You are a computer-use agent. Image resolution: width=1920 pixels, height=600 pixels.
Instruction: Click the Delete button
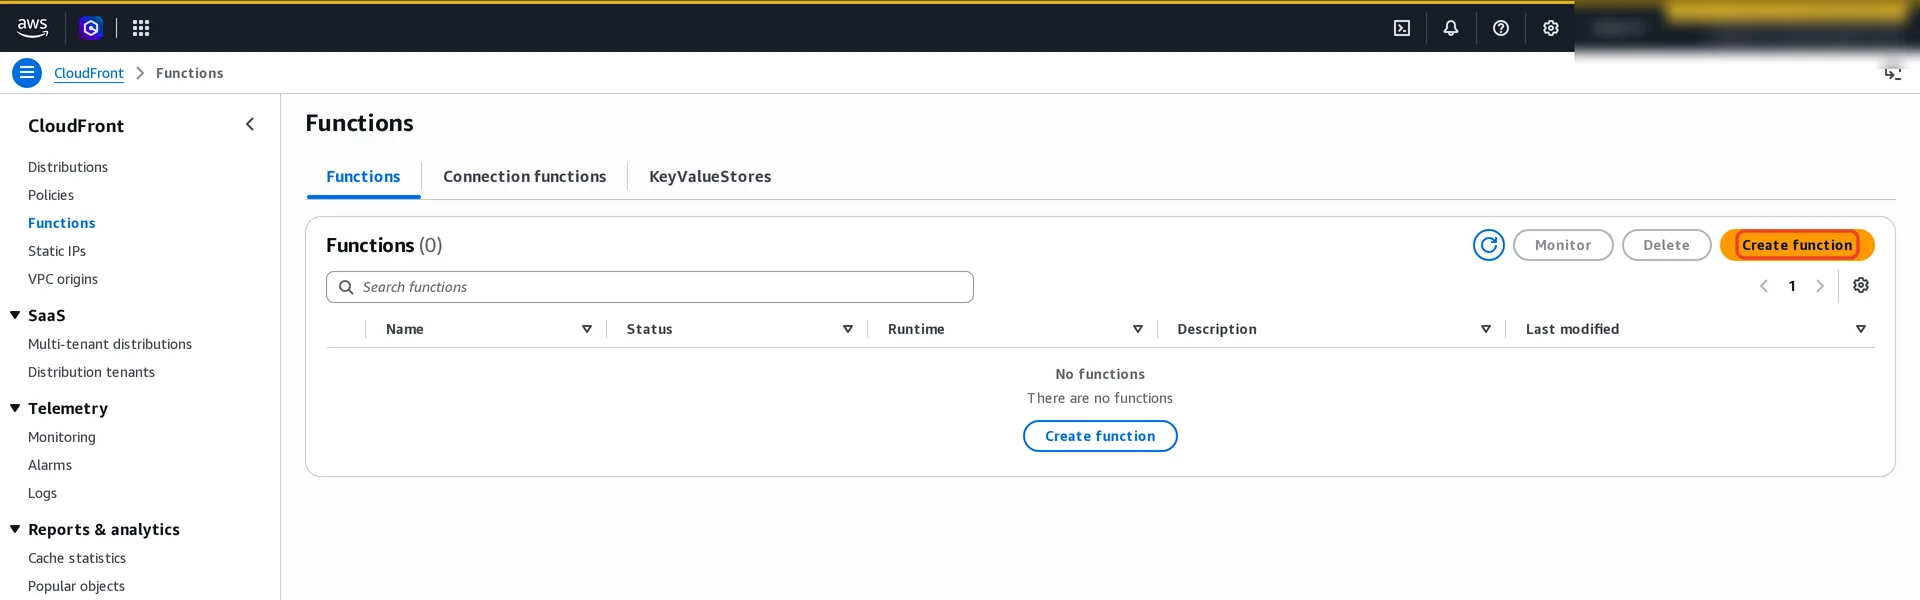[x=1666, y=245]
